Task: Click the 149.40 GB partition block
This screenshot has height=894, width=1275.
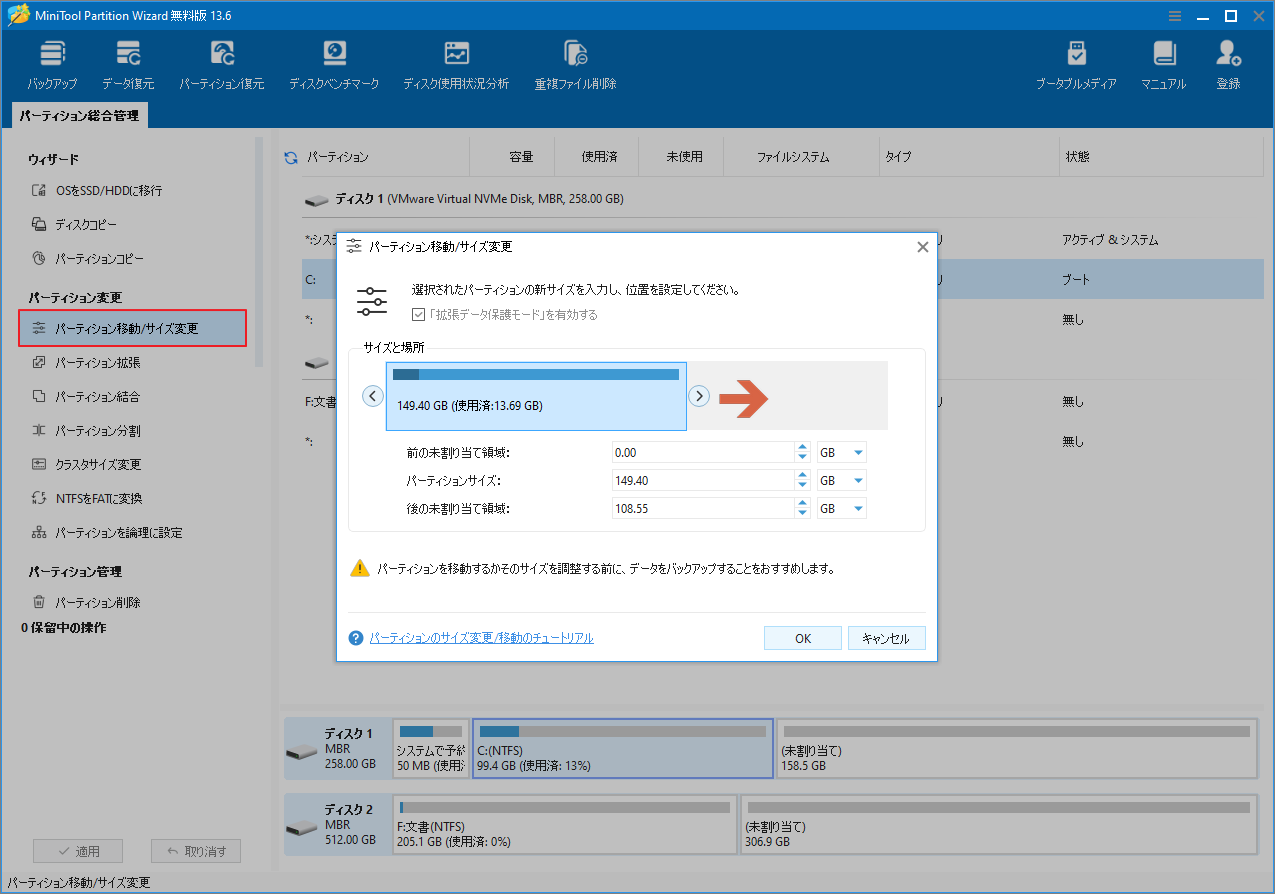Action: 536,396
